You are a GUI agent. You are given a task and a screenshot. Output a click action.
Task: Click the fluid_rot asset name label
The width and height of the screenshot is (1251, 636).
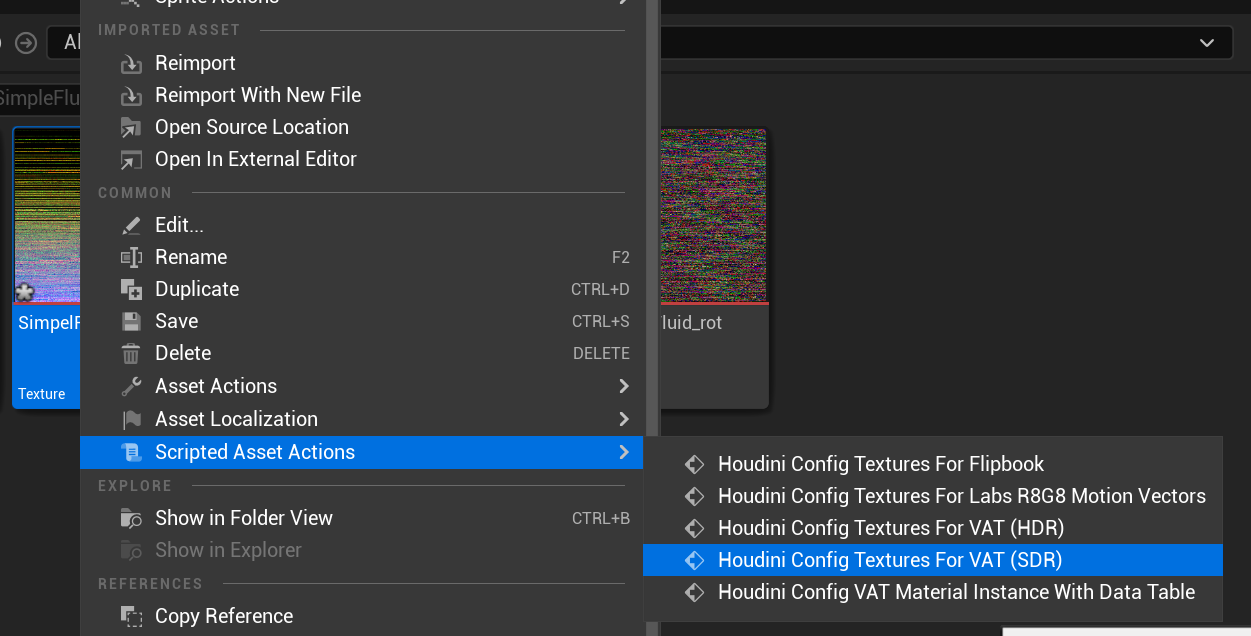click(x=691, y=323)
